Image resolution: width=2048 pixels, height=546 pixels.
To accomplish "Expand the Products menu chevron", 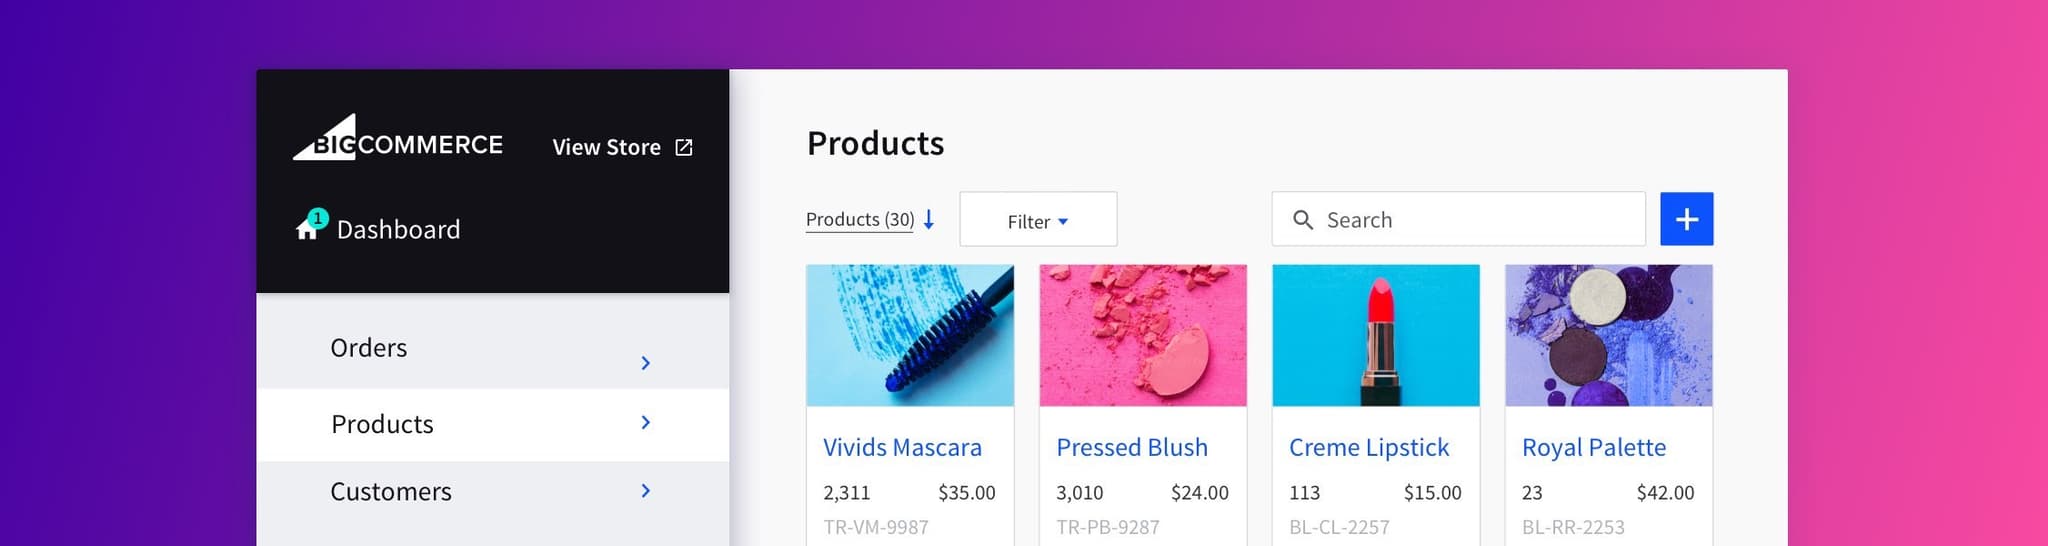I will 645,423.
